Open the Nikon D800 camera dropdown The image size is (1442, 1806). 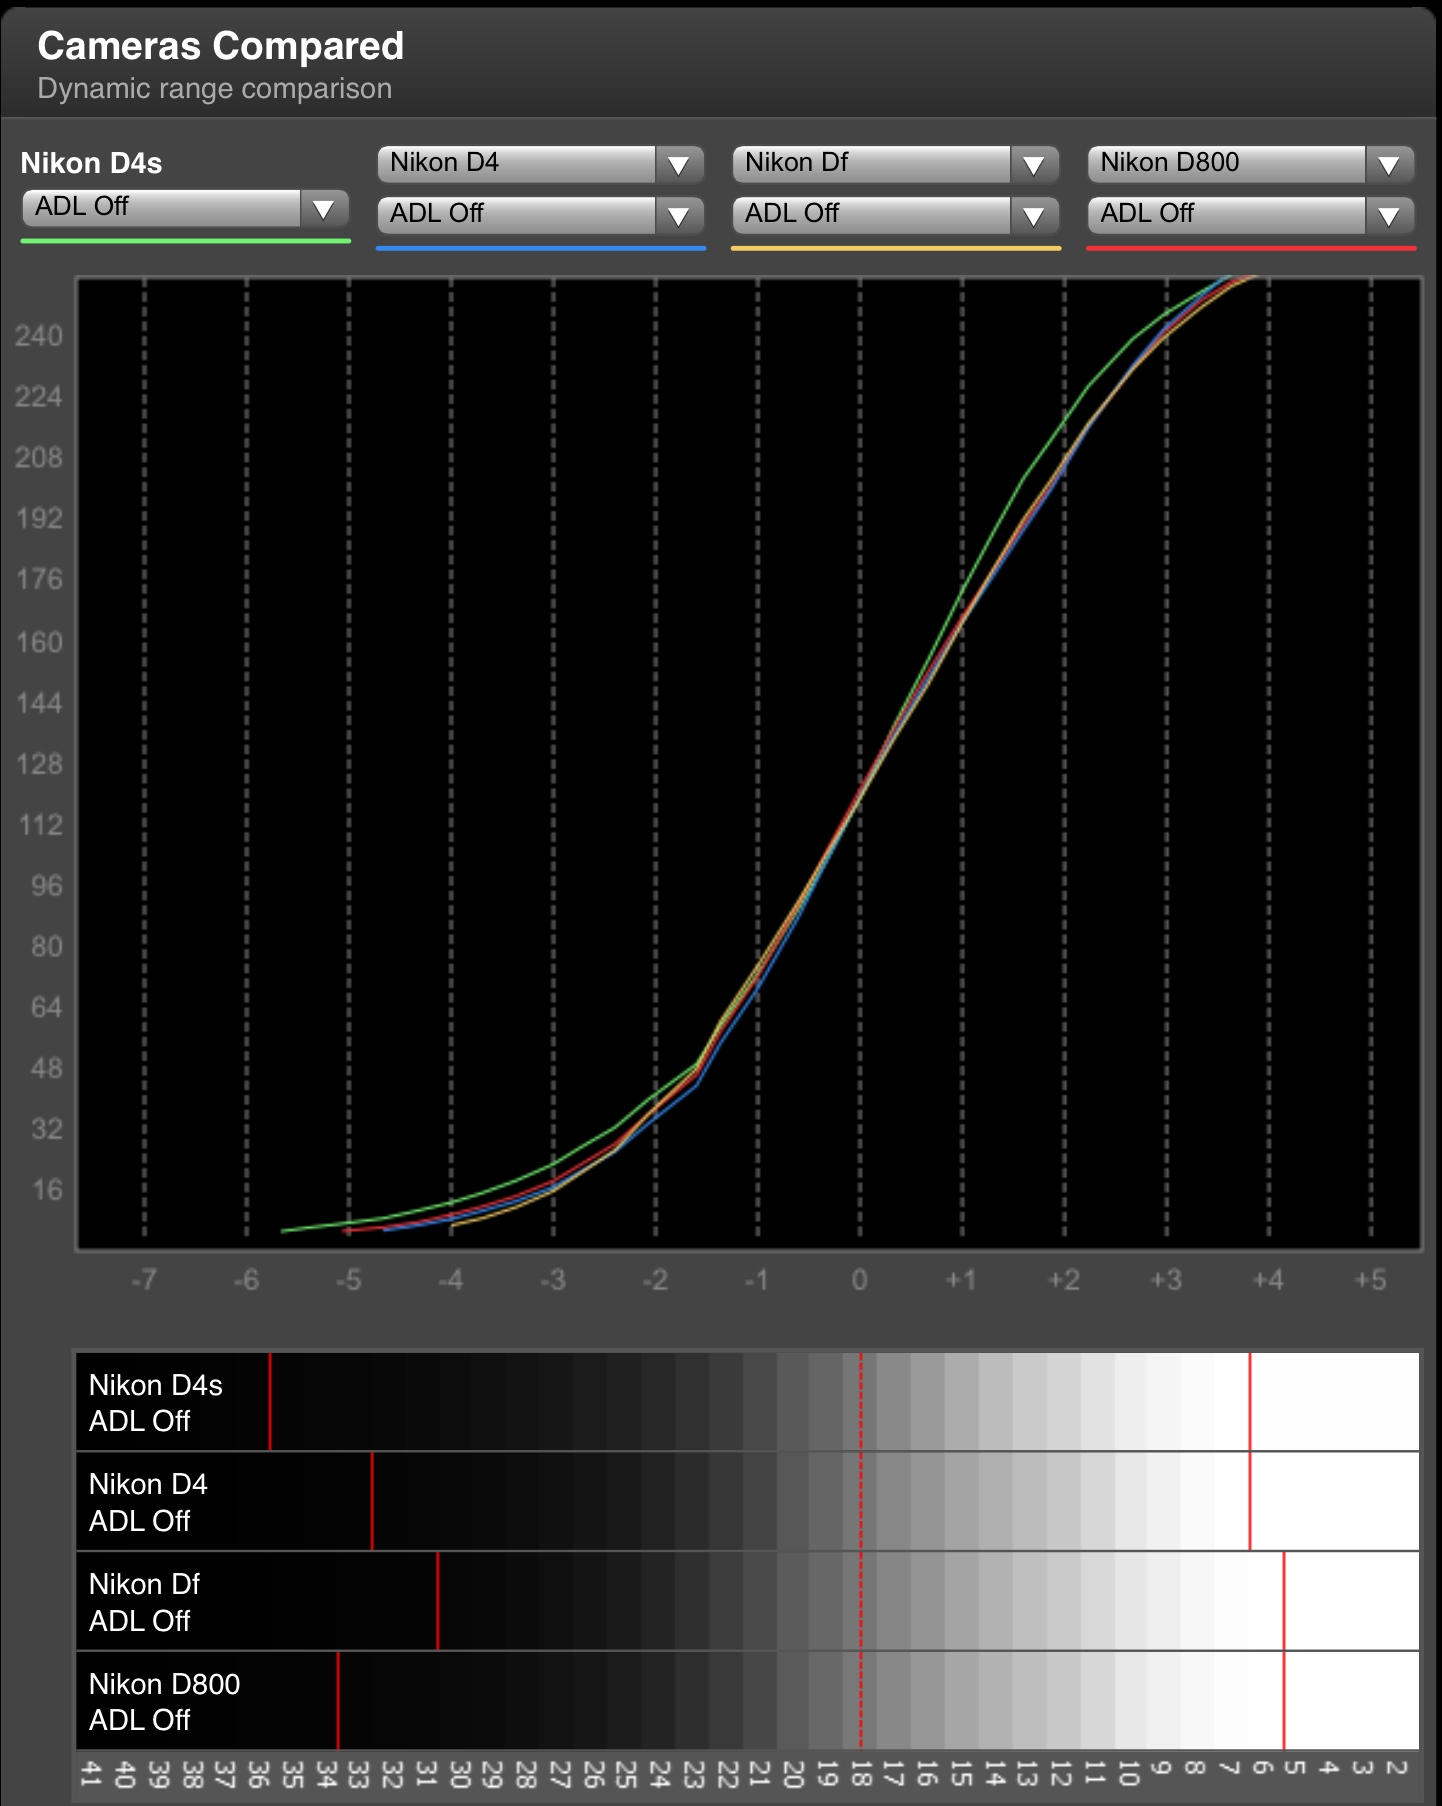coord(1227,164)
